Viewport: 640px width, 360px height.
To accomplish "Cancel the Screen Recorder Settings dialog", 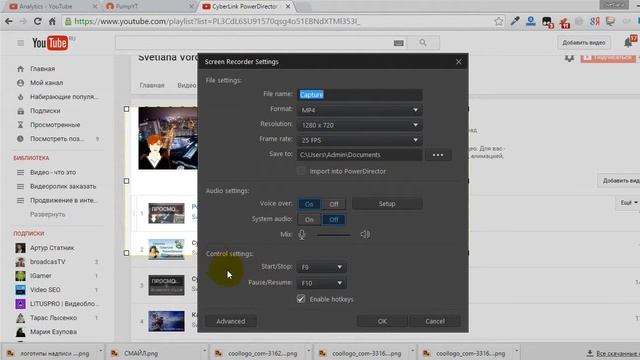I will tap(435, 321).
